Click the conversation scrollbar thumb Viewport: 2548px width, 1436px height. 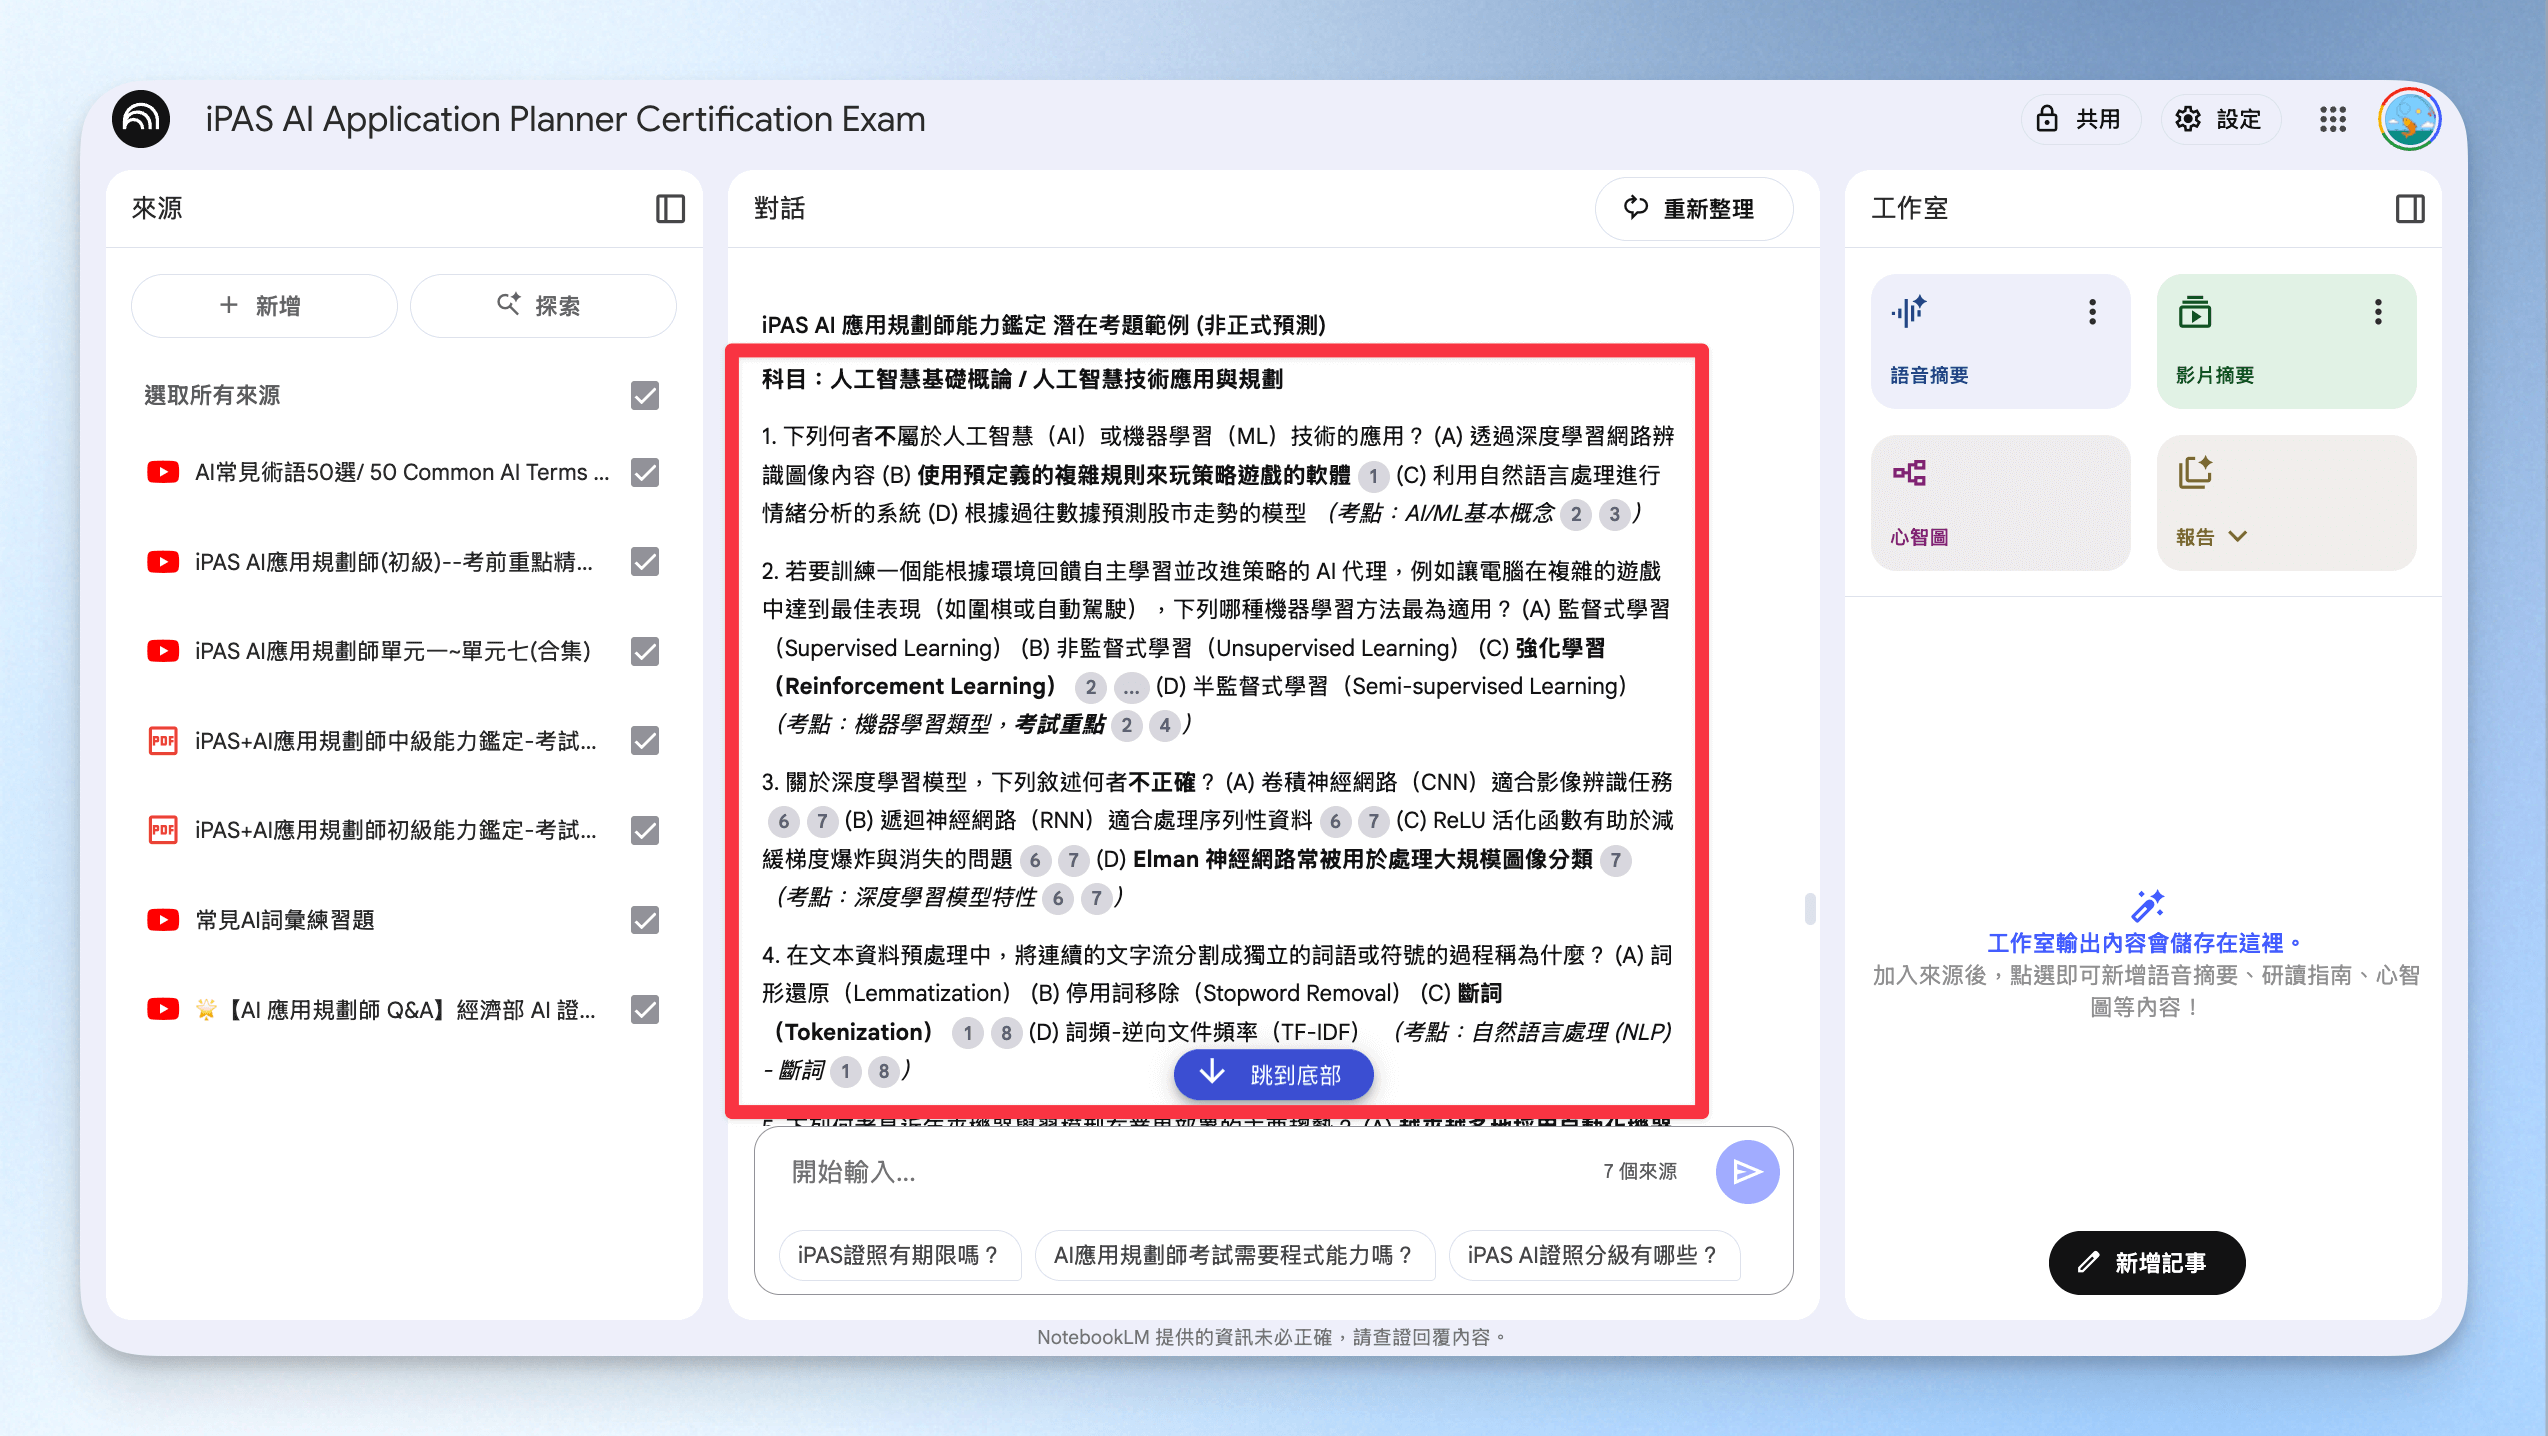coord(1810,909)
